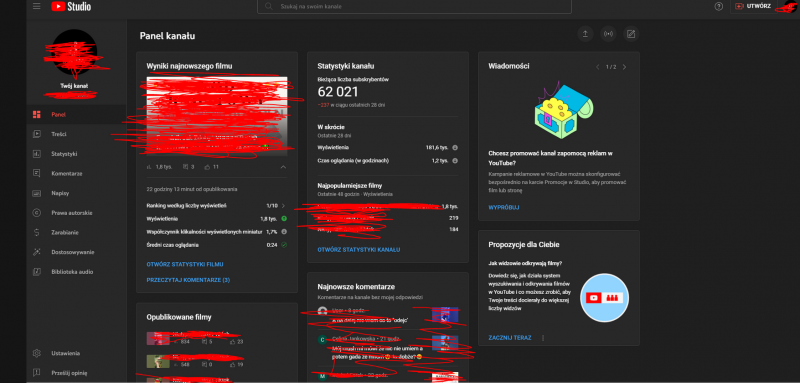The width and height of the screenshot is (800, 383).
Task: Click the Biblioteka audio icon in sidebar
Action: click(37, 272)
